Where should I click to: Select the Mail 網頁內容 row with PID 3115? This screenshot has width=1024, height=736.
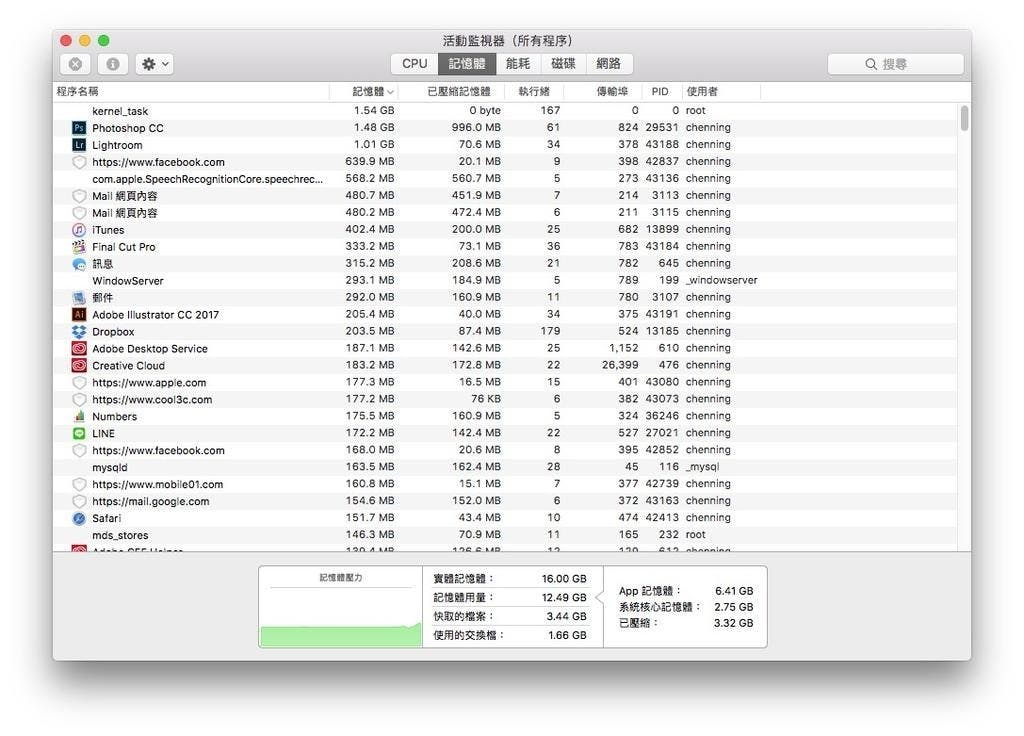coord(505,213)
